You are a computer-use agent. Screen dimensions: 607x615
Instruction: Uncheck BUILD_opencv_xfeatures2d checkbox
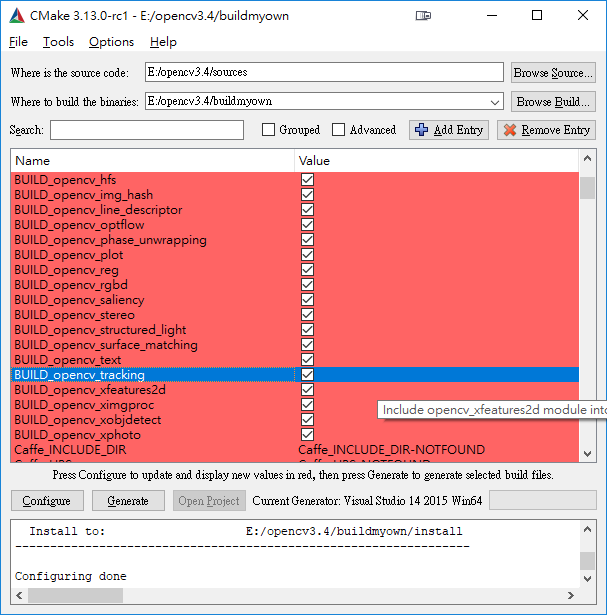coord(307,389)
